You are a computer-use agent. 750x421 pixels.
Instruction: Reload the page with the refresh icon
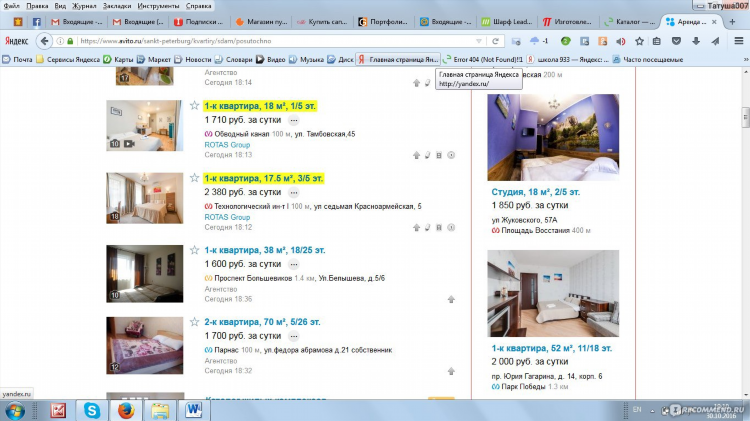click(496, 41)
